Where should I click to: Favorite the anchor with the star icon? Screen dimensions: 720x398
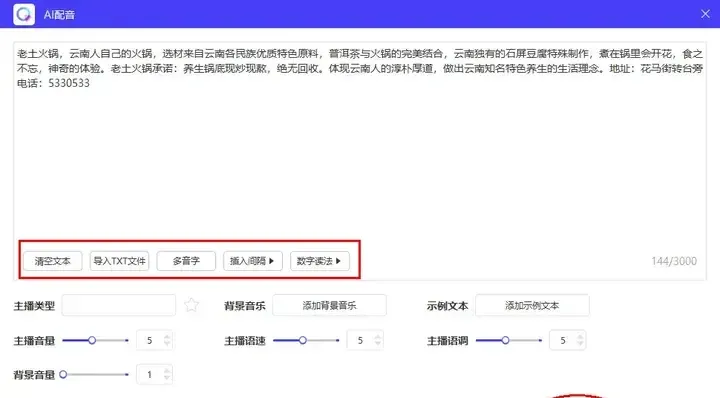click(191, 305)
